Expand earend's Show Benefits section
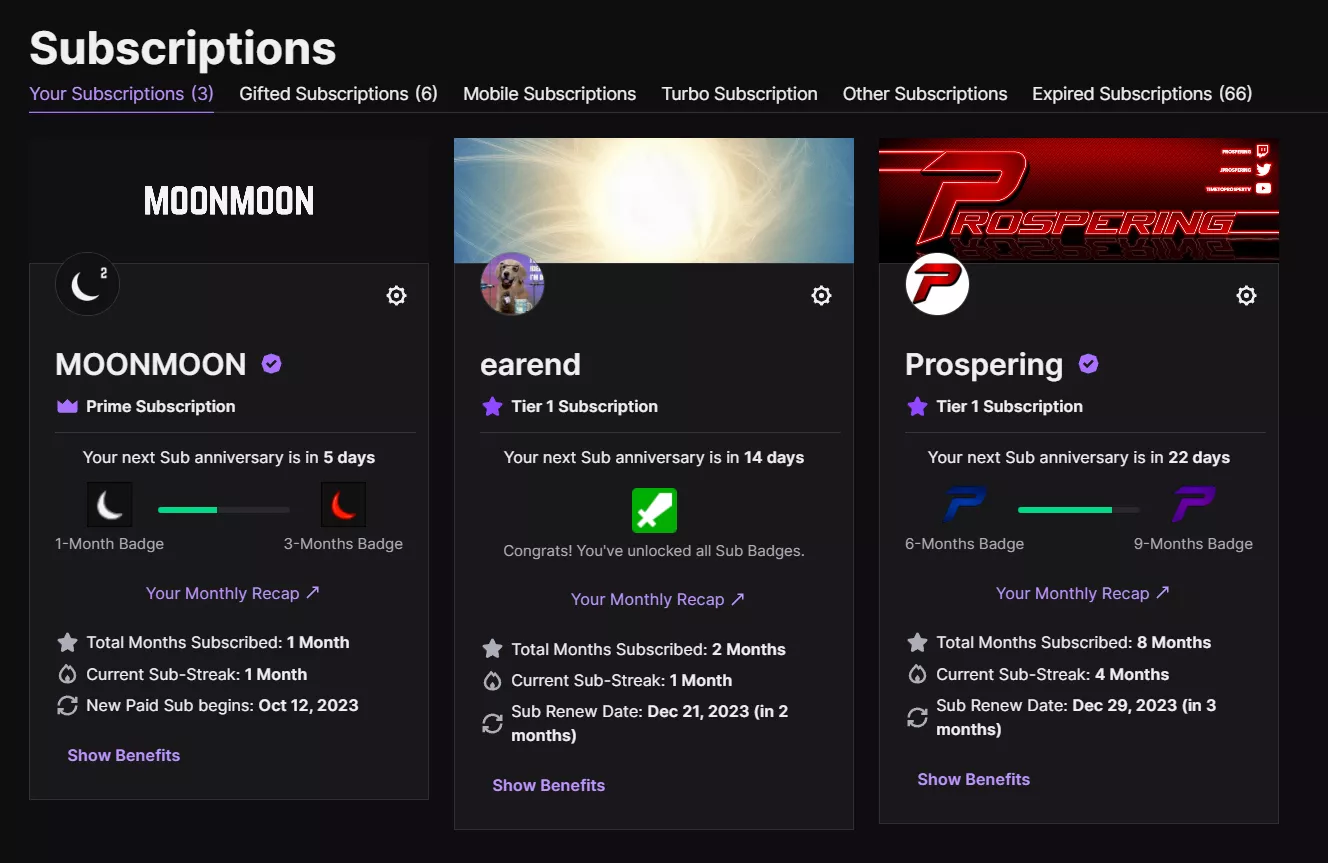Screen dimensions: 1328x863 (548, 785)
